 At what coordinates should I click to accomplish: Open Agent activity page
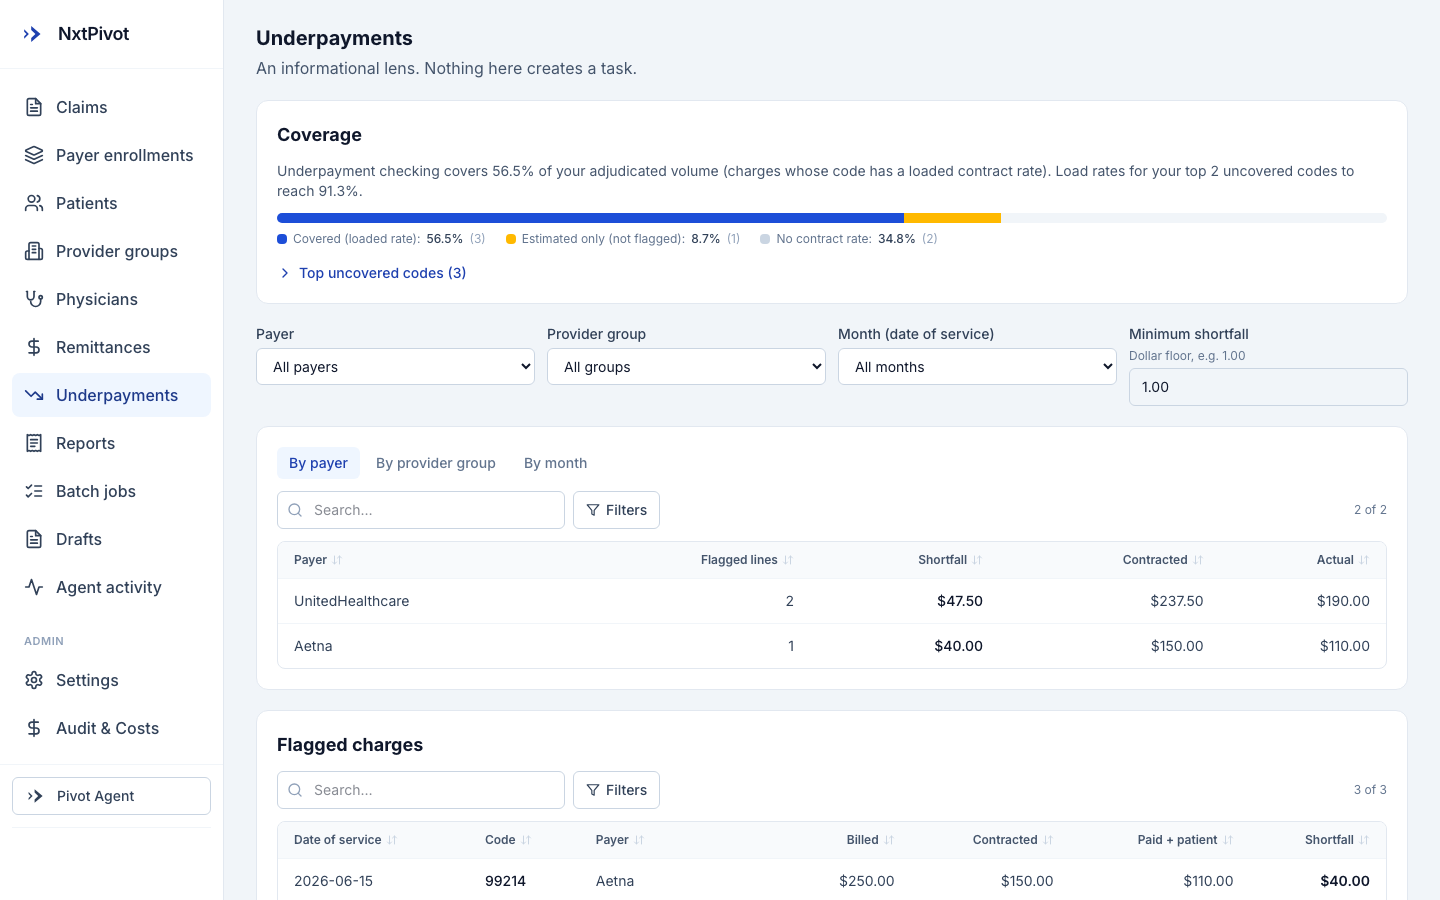[111, 587]
